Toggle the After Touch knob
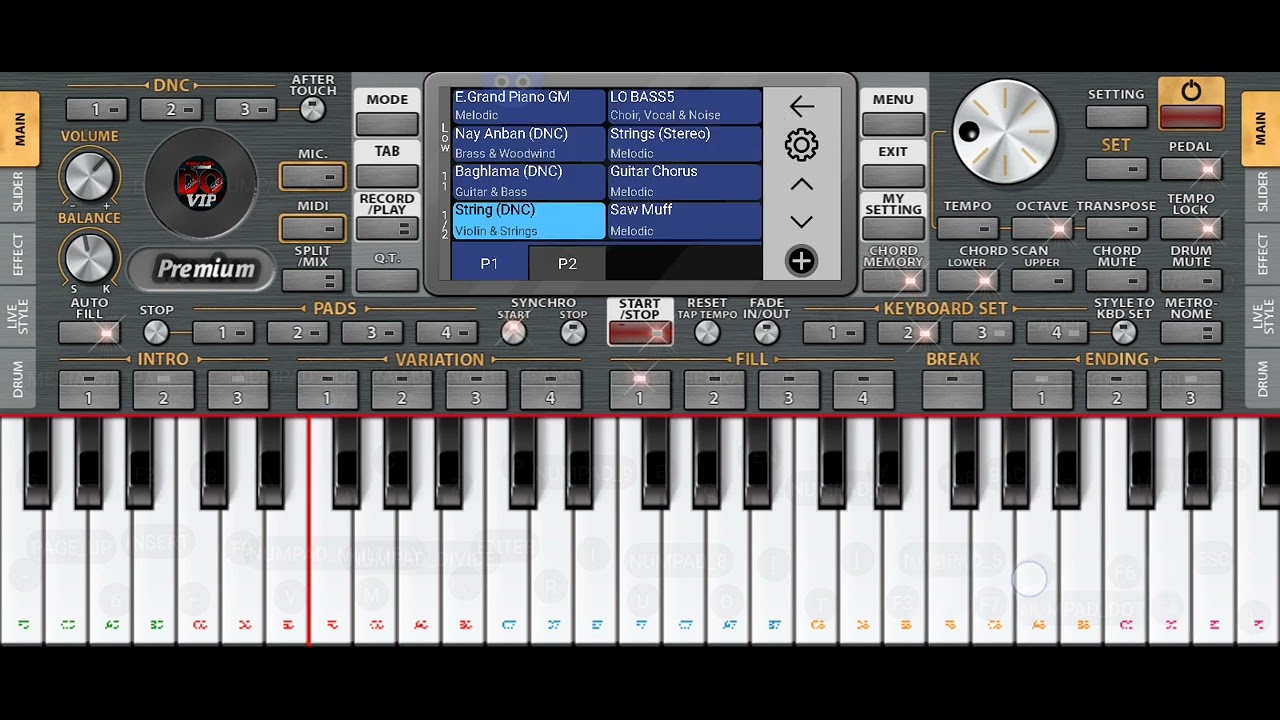1280x720 pixels. (313, 110)
